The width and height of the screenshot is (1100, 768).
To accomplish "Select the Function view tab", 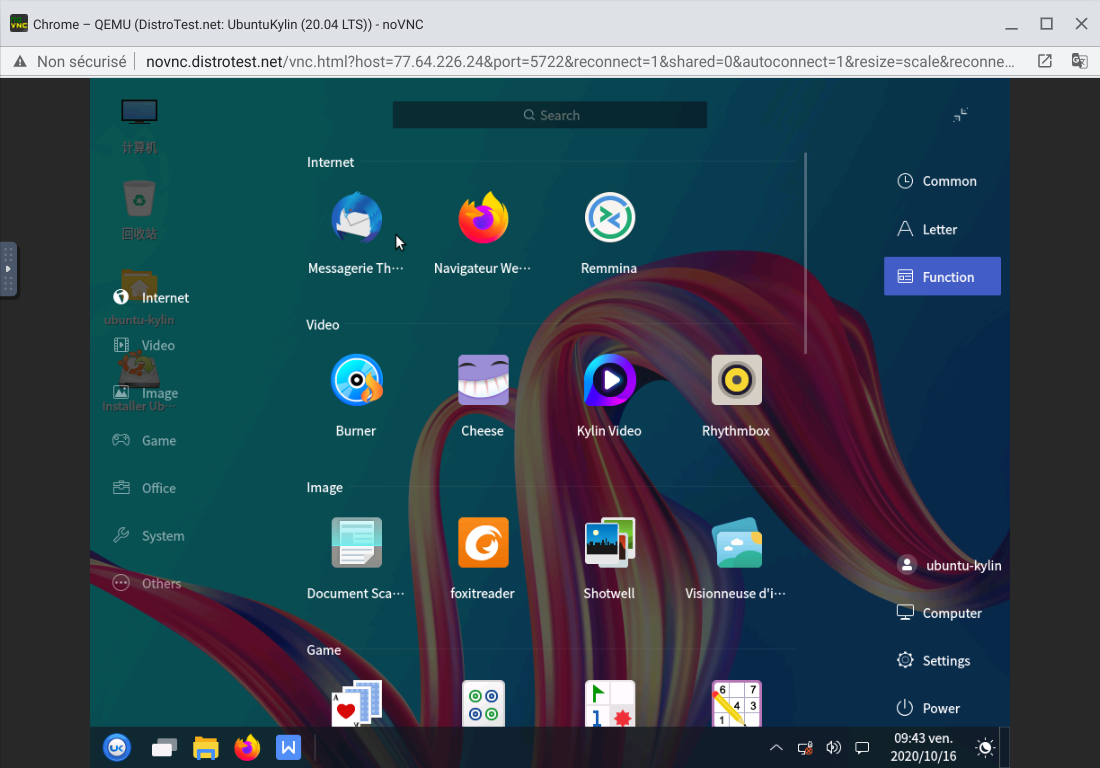I will 942,276.
